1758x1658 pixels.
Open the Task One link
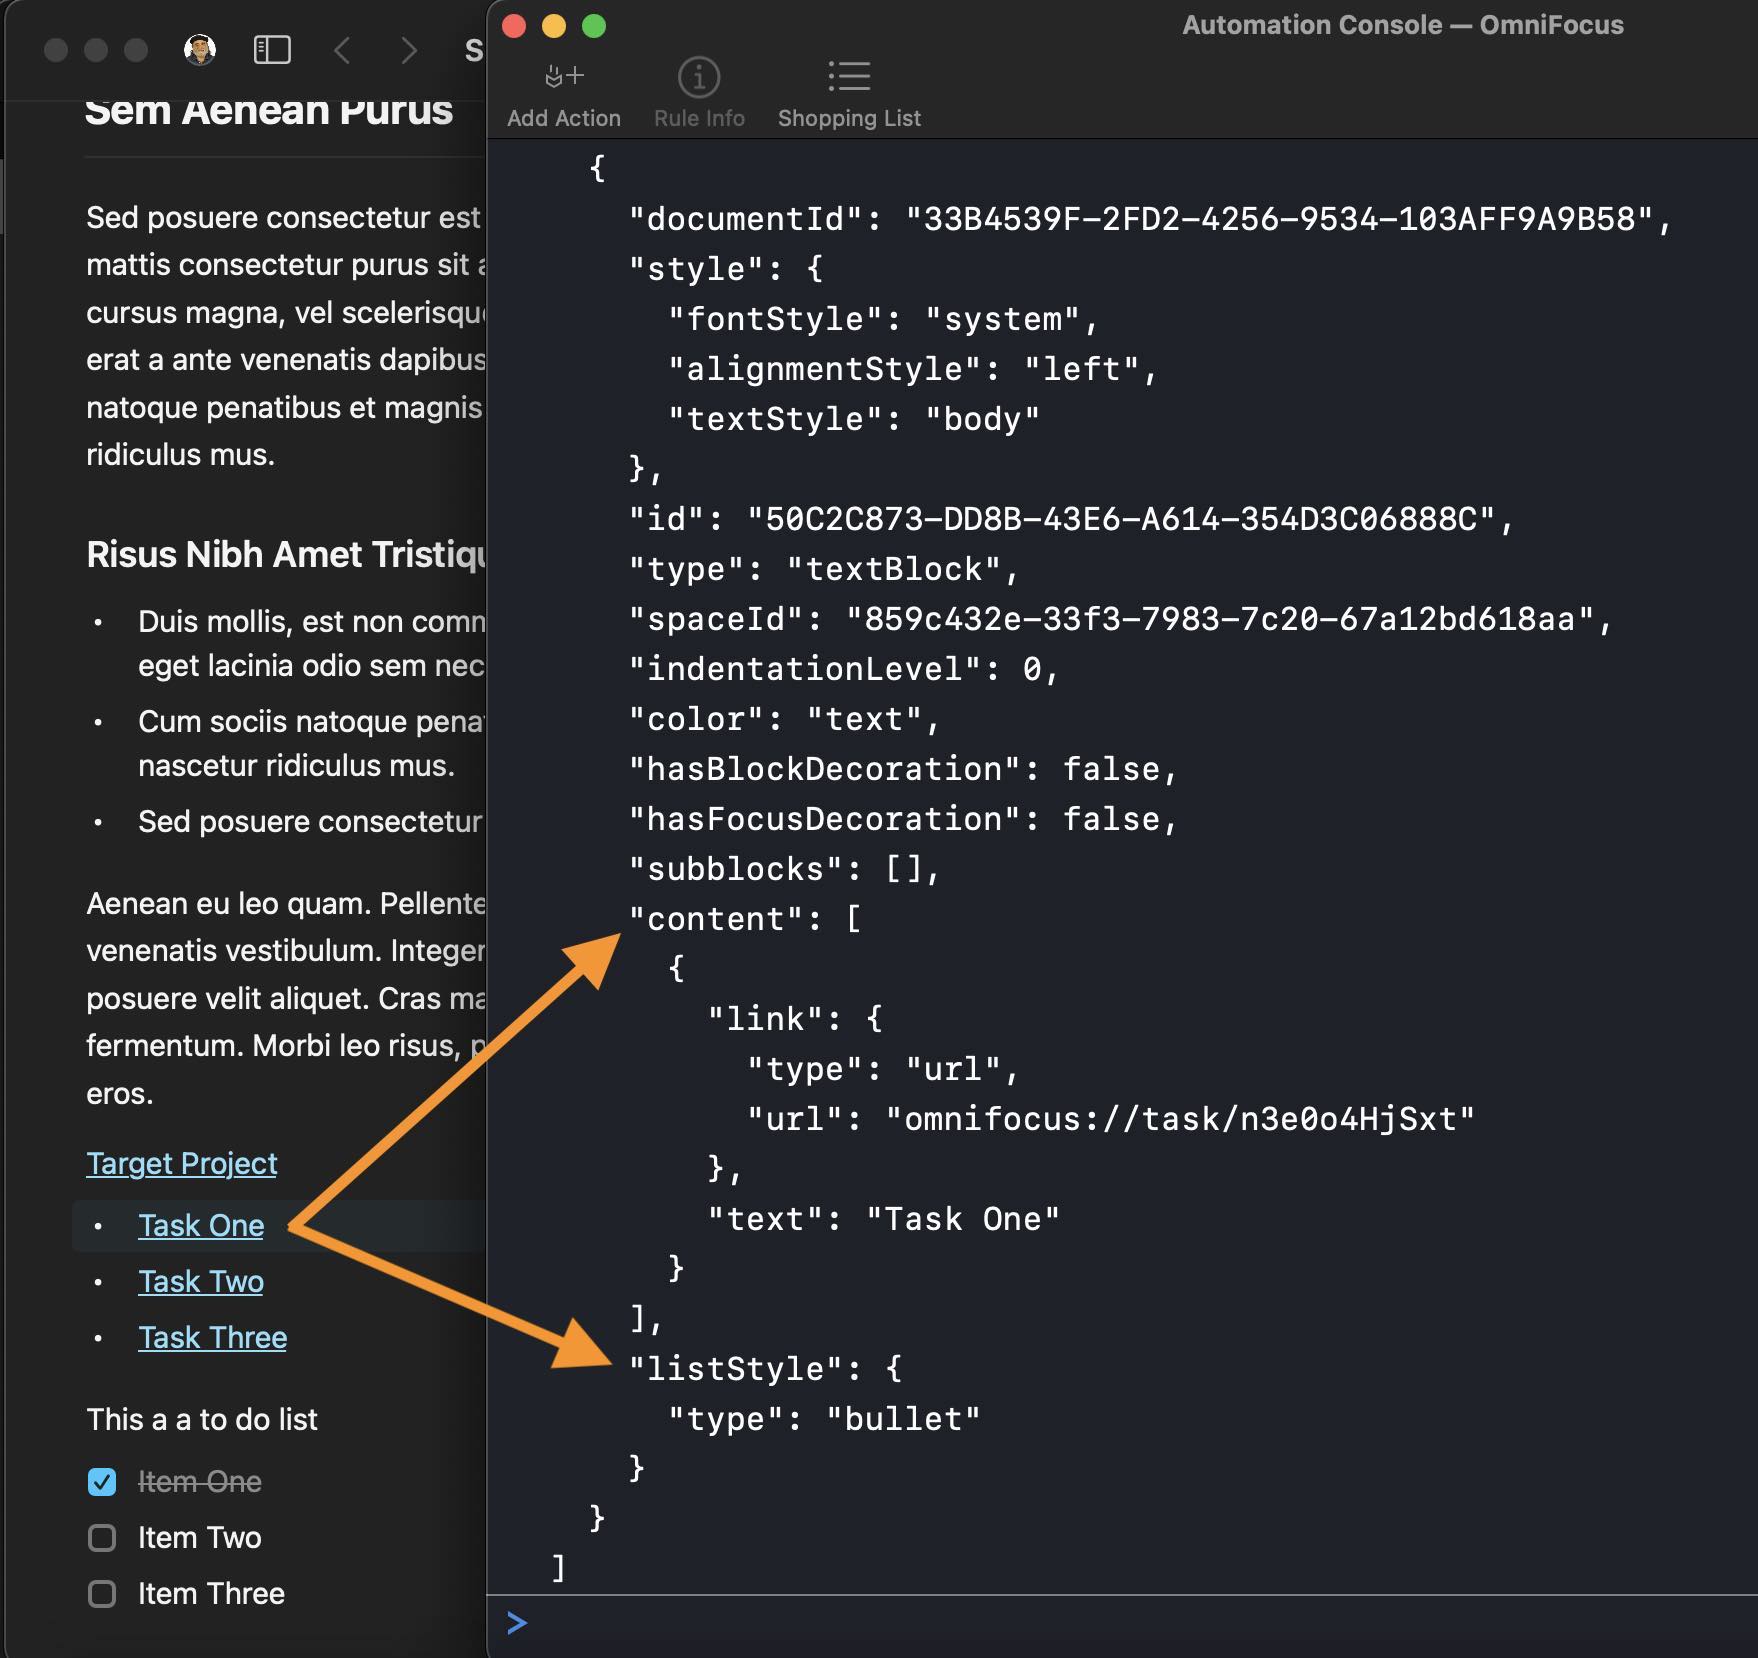pos(201,1225)
